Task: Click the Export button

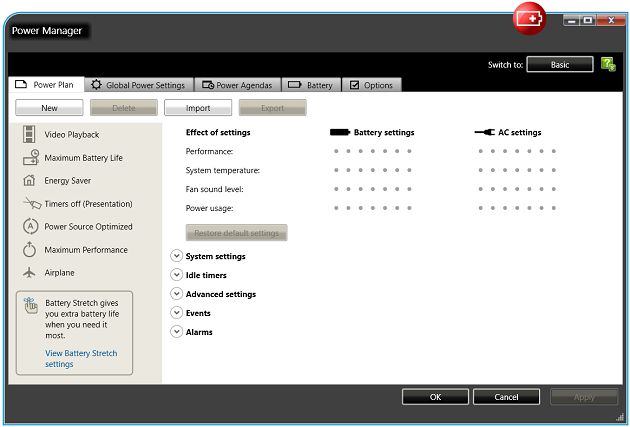Action: [272, 108]
